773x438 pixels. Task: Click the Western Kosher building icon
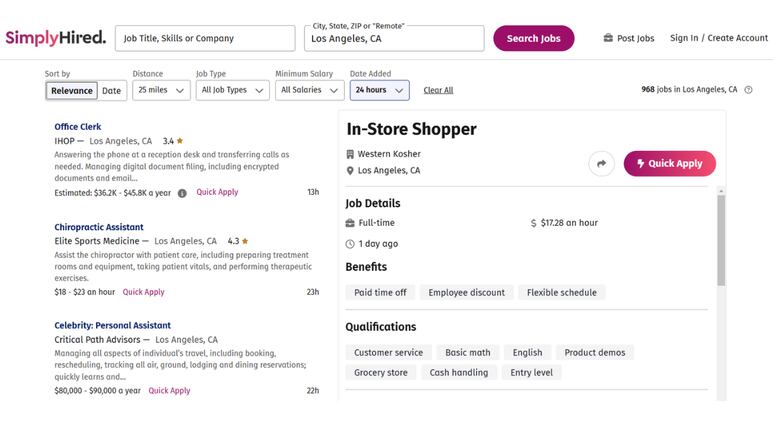coord(350,154)
